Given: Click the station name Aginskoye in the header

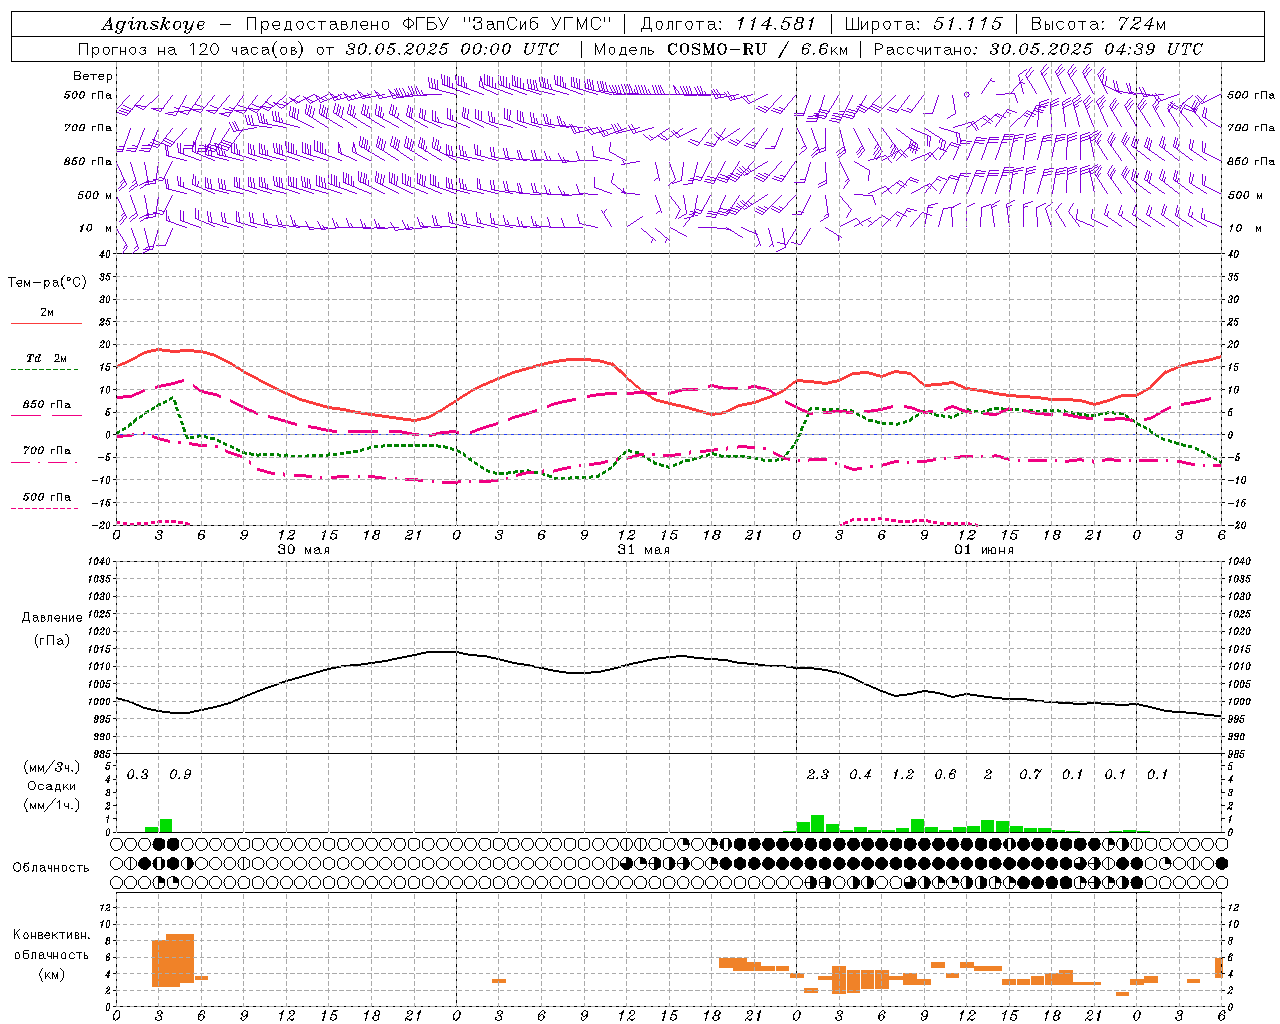Looking at the screenshot, I should tap(153, 24).
